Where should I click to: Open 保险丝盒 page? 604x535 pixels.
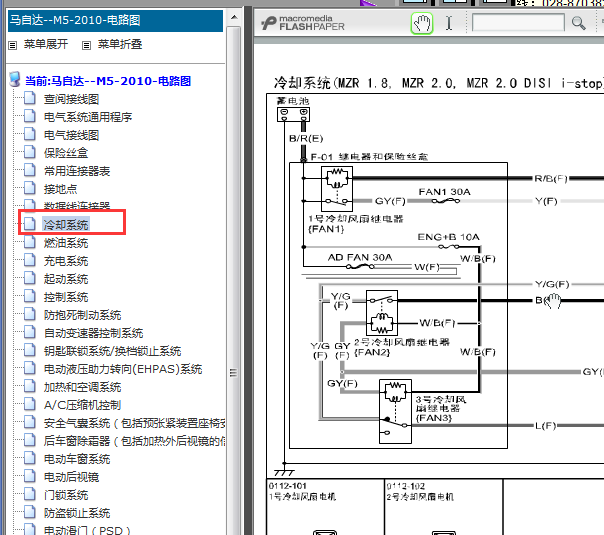[x=66, y=153]
